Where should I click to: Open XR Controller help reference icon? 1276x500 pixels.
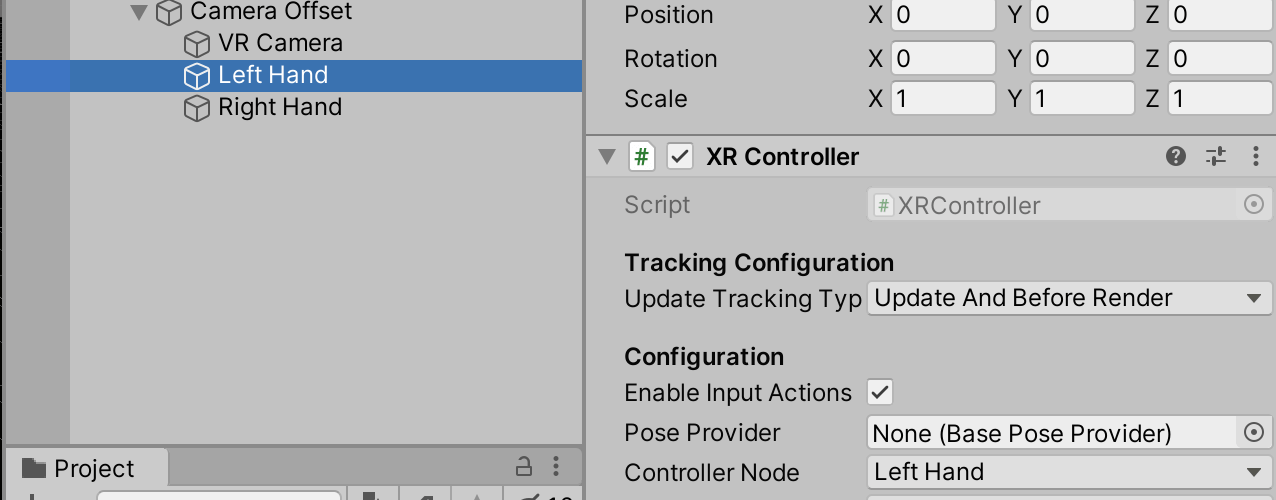point(1176,156)
